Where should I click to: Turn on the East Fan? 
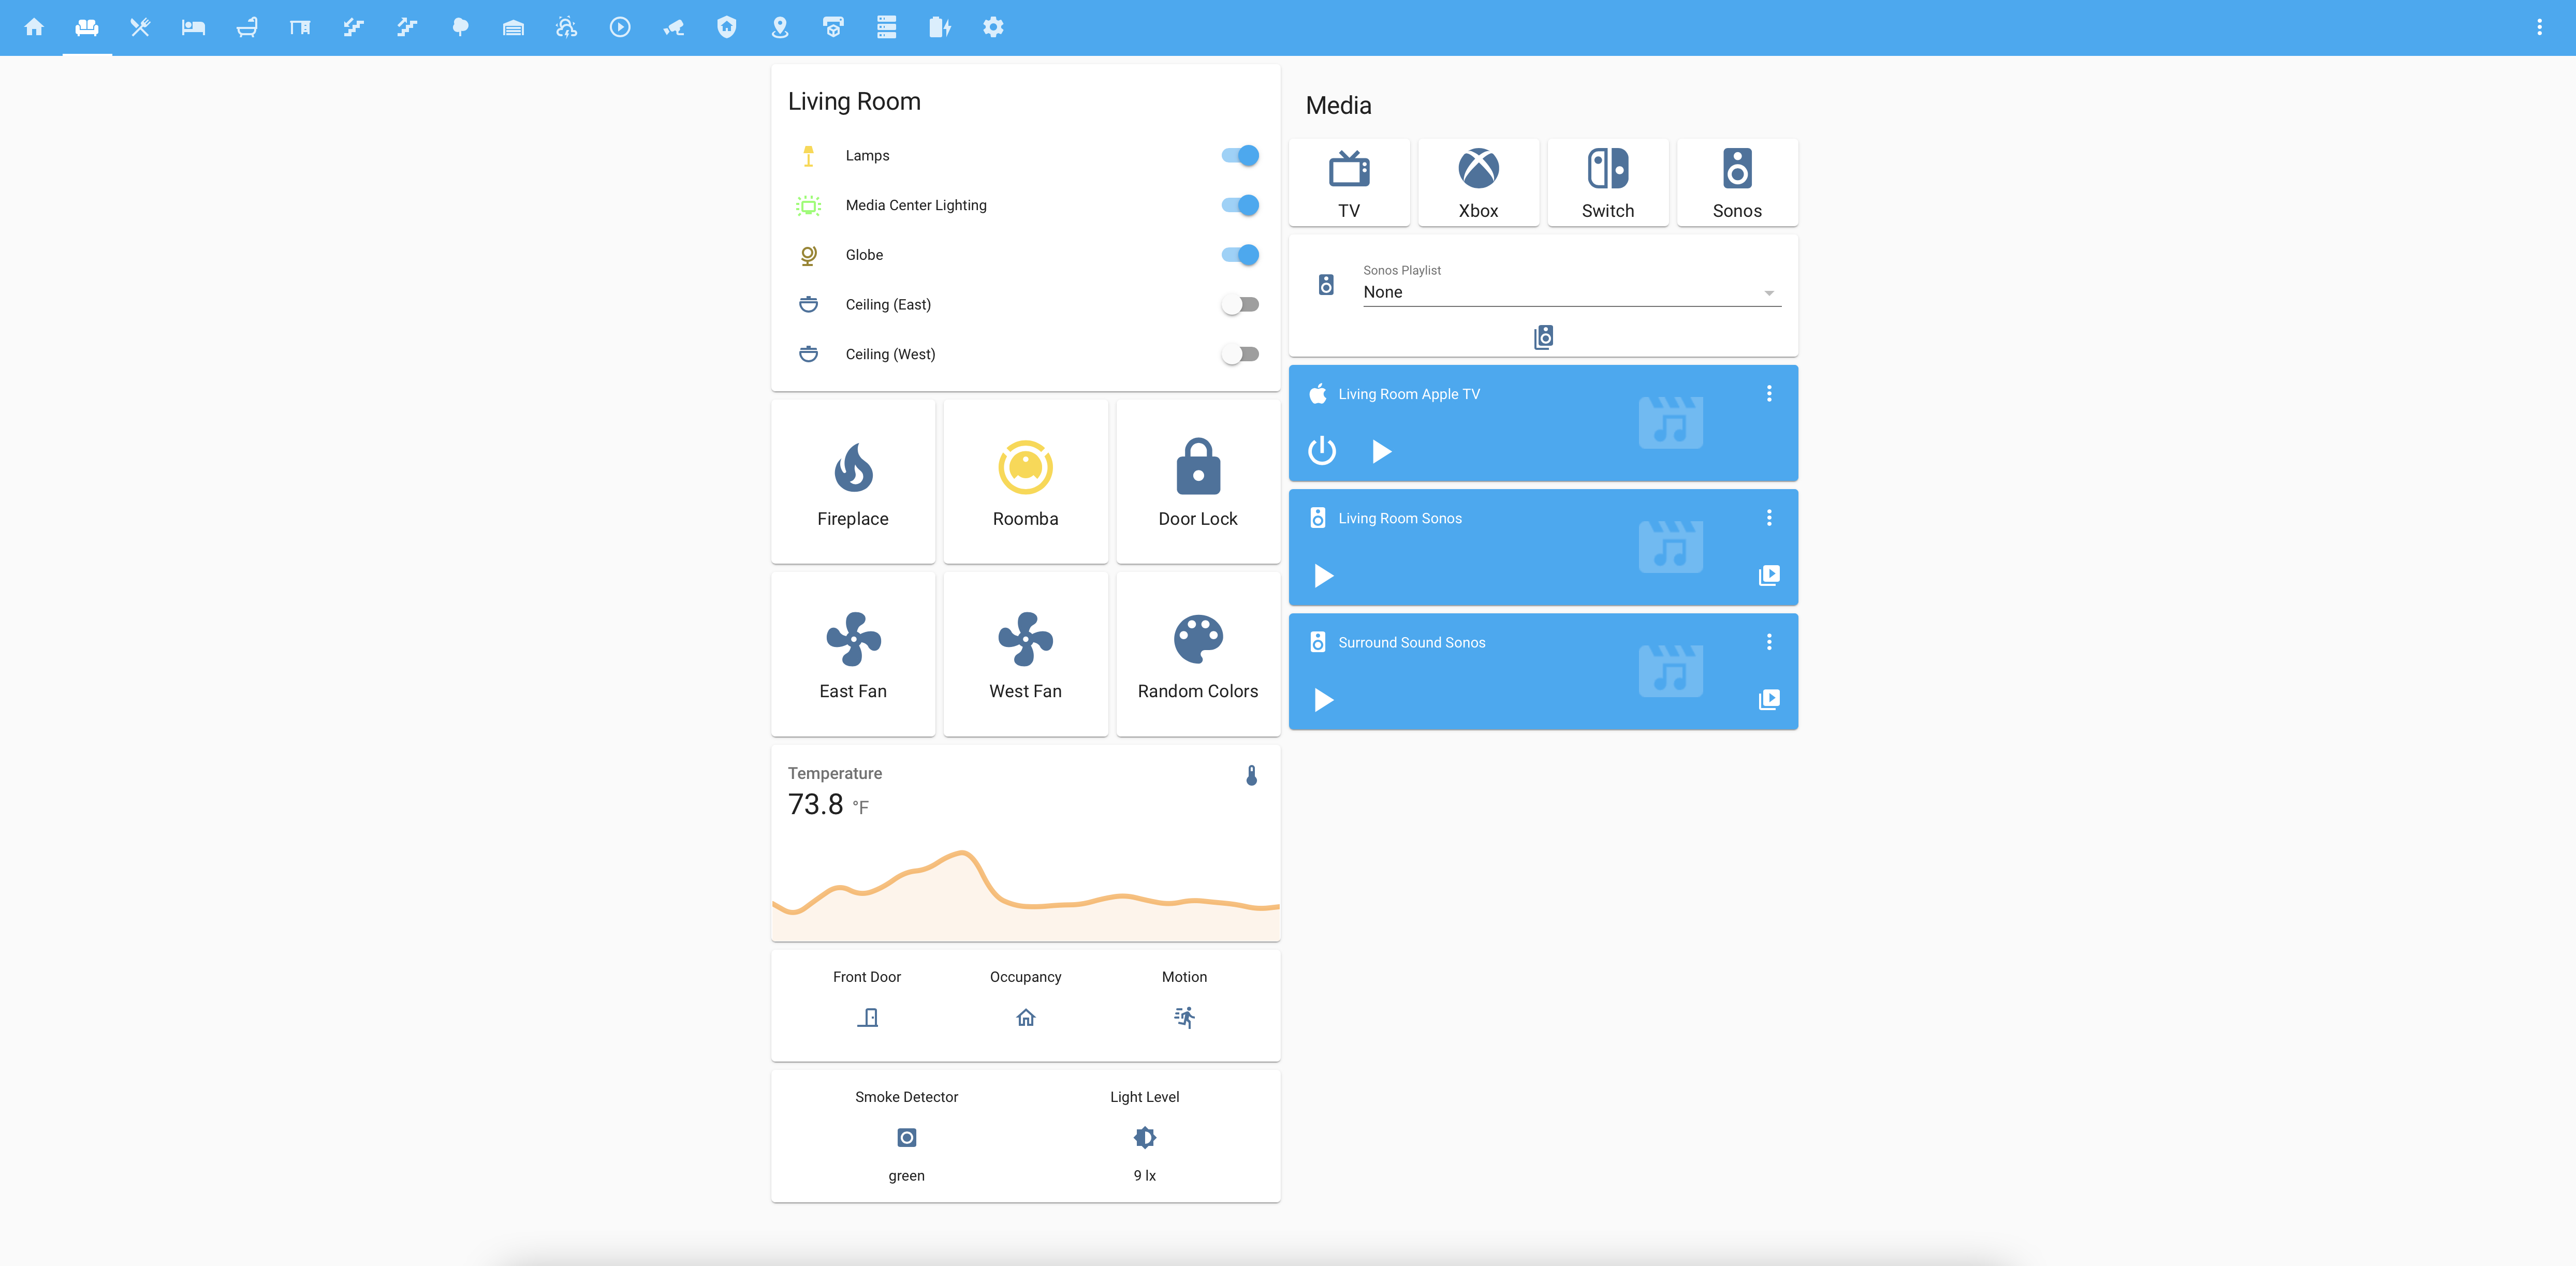(x=853, y=640)
